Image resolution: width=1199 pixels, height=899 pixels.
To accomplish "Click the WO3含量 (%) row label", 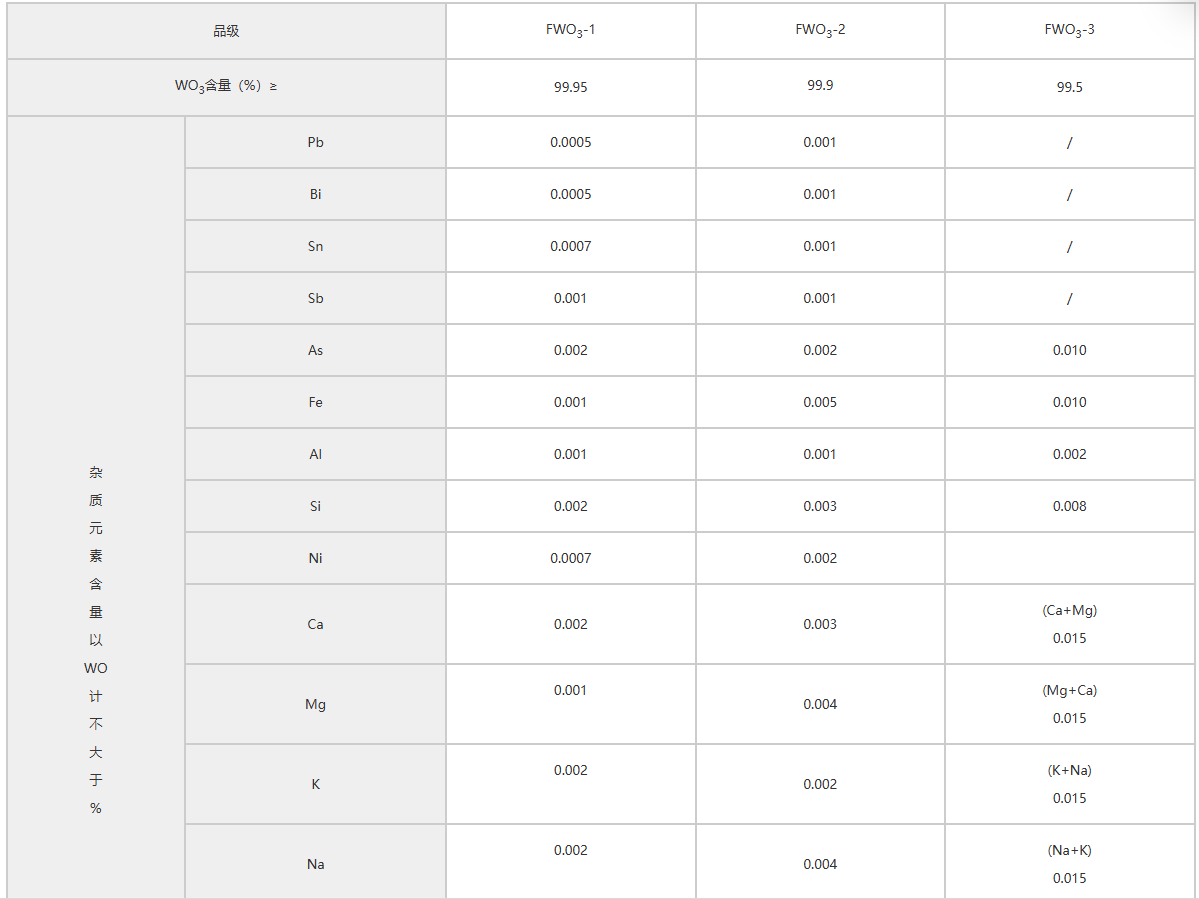I will tap(226, 86).
